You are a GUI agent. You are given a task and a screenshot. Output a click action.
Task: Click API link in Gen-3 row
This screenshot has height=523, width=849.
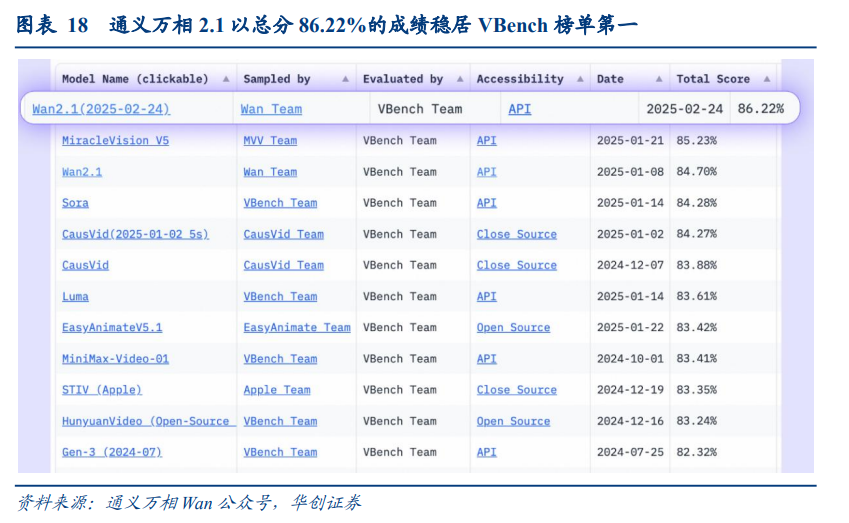tap(486, 452)
